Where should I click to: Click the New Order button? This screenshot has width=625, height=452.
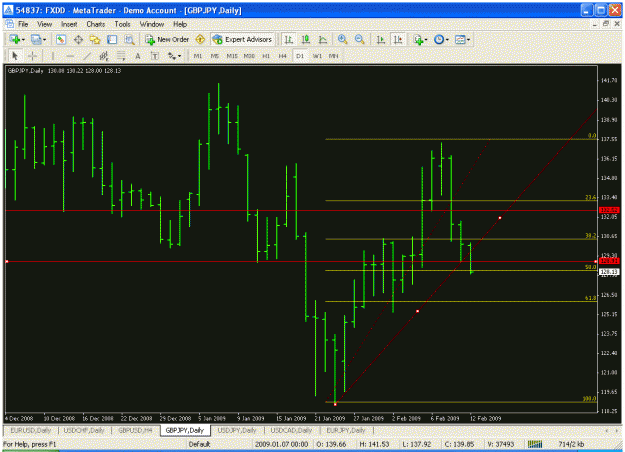(167, 39)
